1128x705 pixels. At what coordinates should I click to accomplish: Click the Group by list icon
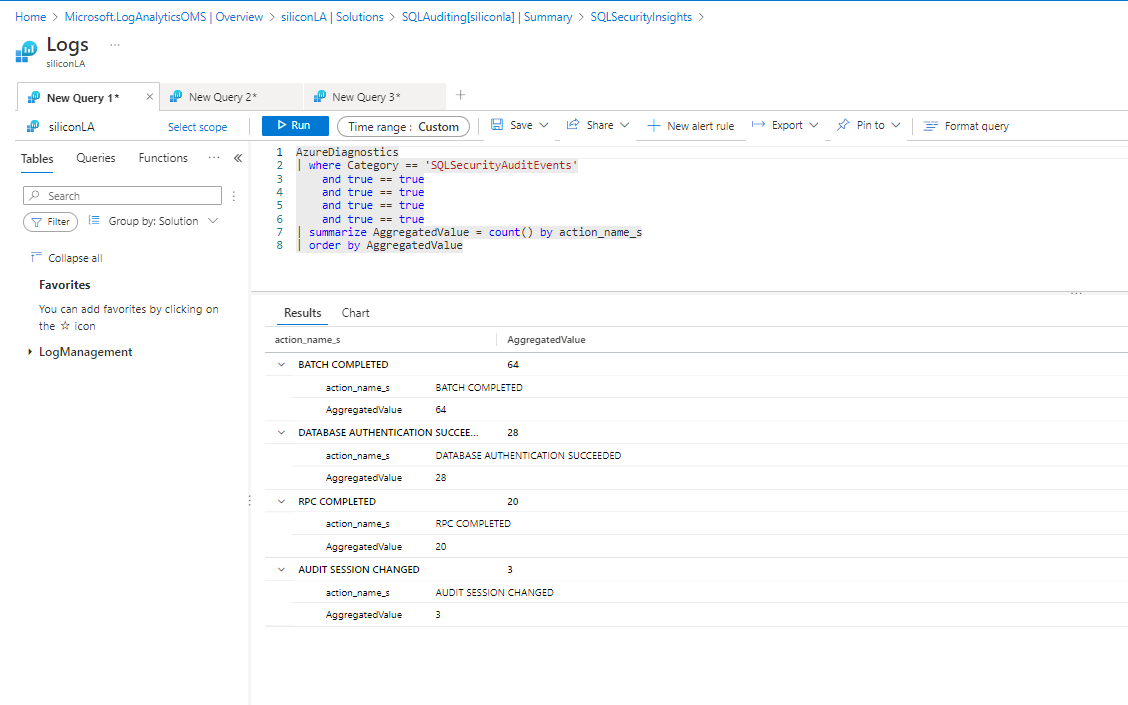pyautogui.click(x=94, y=220)
